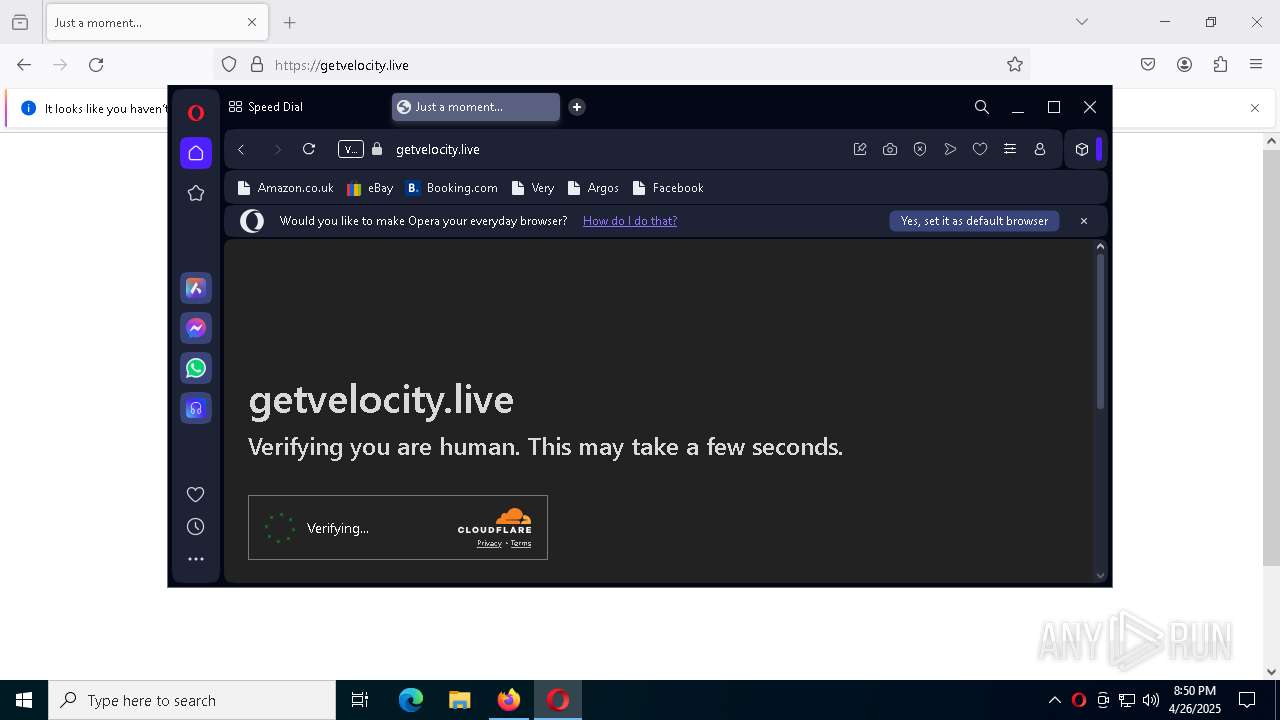
Task: Open Amazon.co.uk bookmark
Action: (286, 188)
